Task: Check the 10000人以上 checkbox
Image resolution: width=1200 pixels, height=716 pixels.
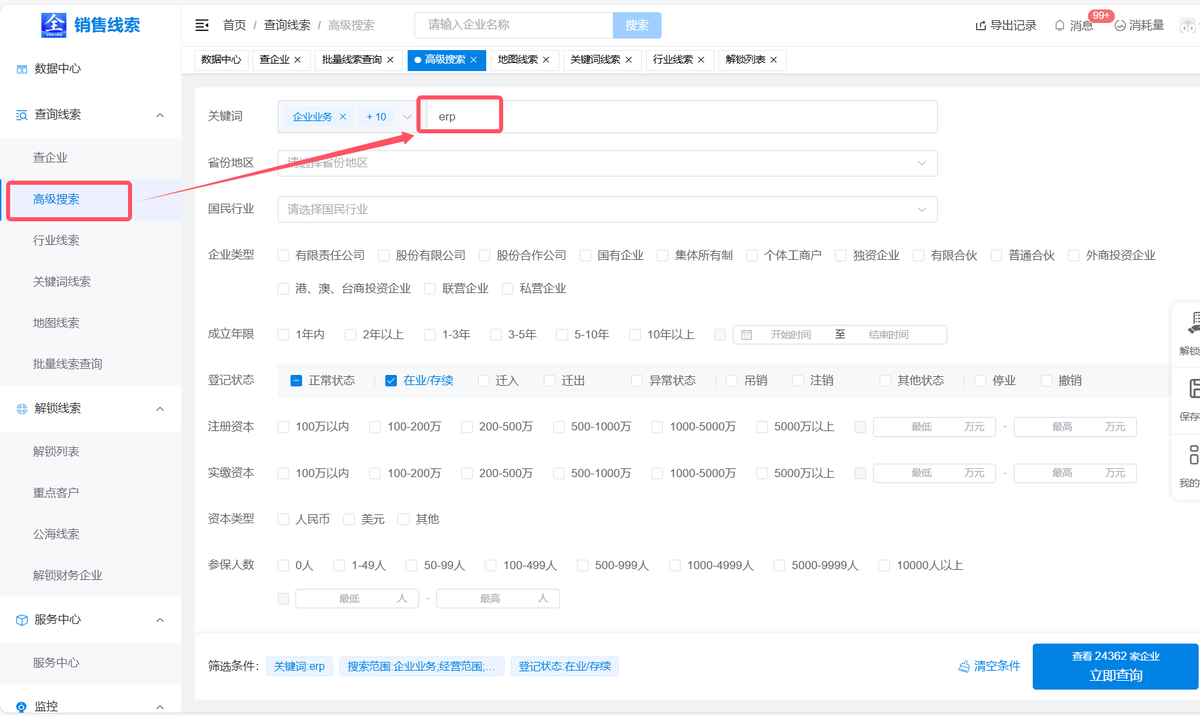Action: point(884,566)
